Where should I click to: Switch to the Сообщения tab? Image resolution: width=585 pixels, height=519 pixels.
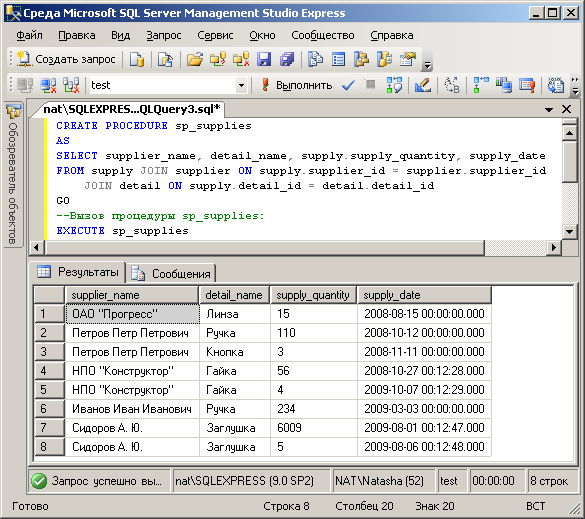click(x=172, y=274)
